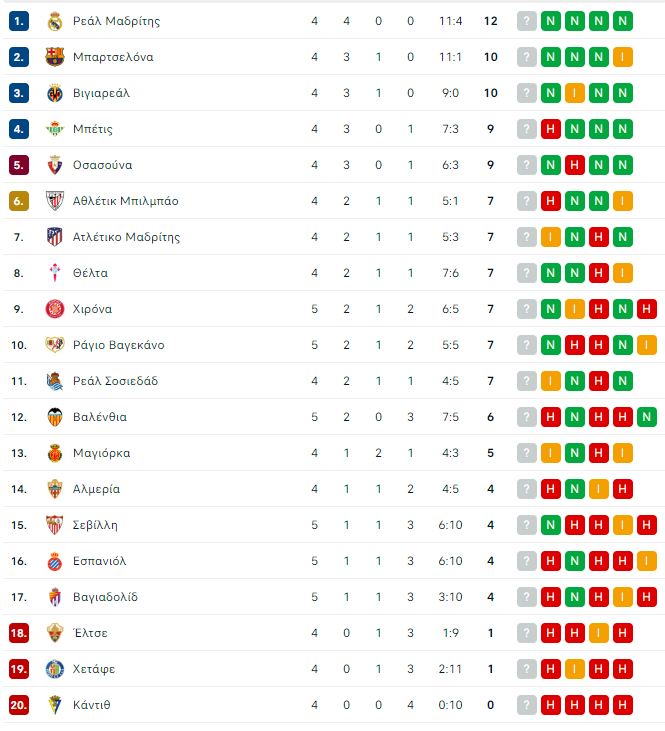Click the Atlético Madrid crest icon
The height and width of the screenshot is (731, 665).
coord(55,237)
